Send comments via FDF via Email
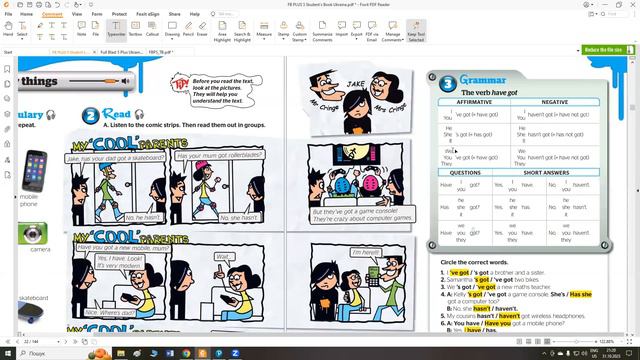The width and height of the screenshot is (640, 360). (x=372, y=31)
